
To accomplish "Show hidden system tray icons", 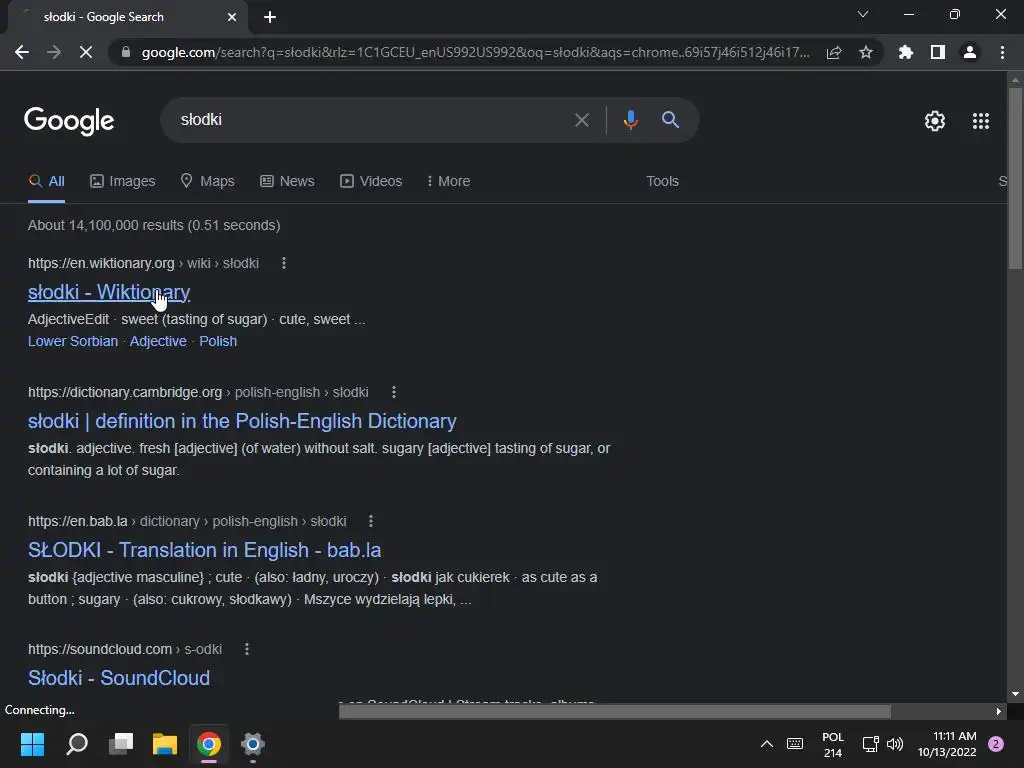I will coord(767,744).
